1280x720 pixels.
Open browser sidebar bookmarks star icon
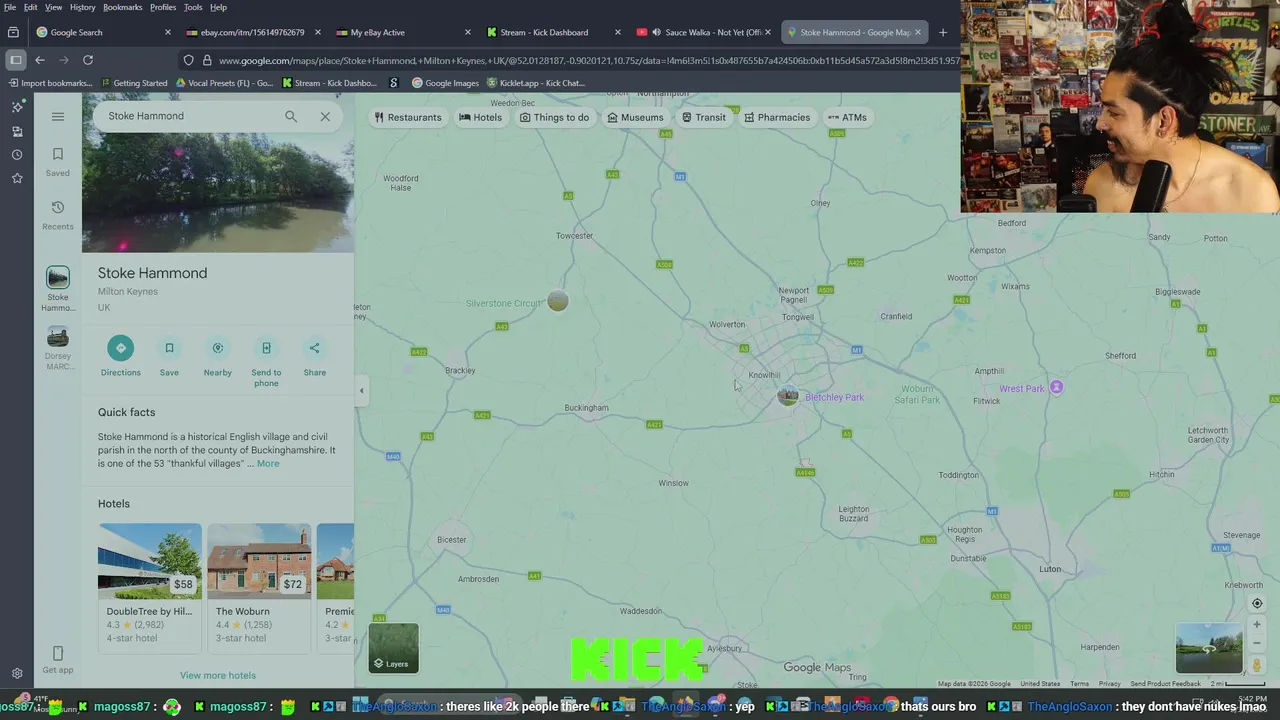[17, 178]
